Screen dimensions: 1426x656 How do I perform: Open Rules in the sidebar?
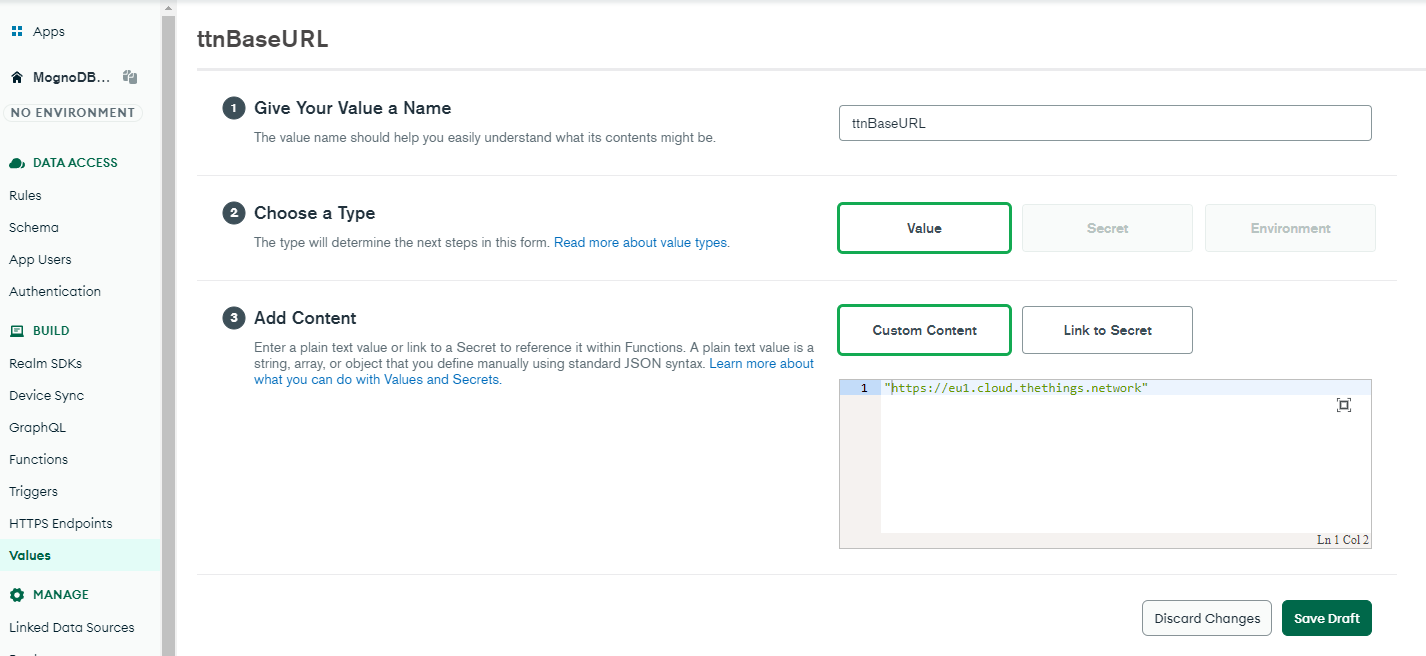[26, 195]
